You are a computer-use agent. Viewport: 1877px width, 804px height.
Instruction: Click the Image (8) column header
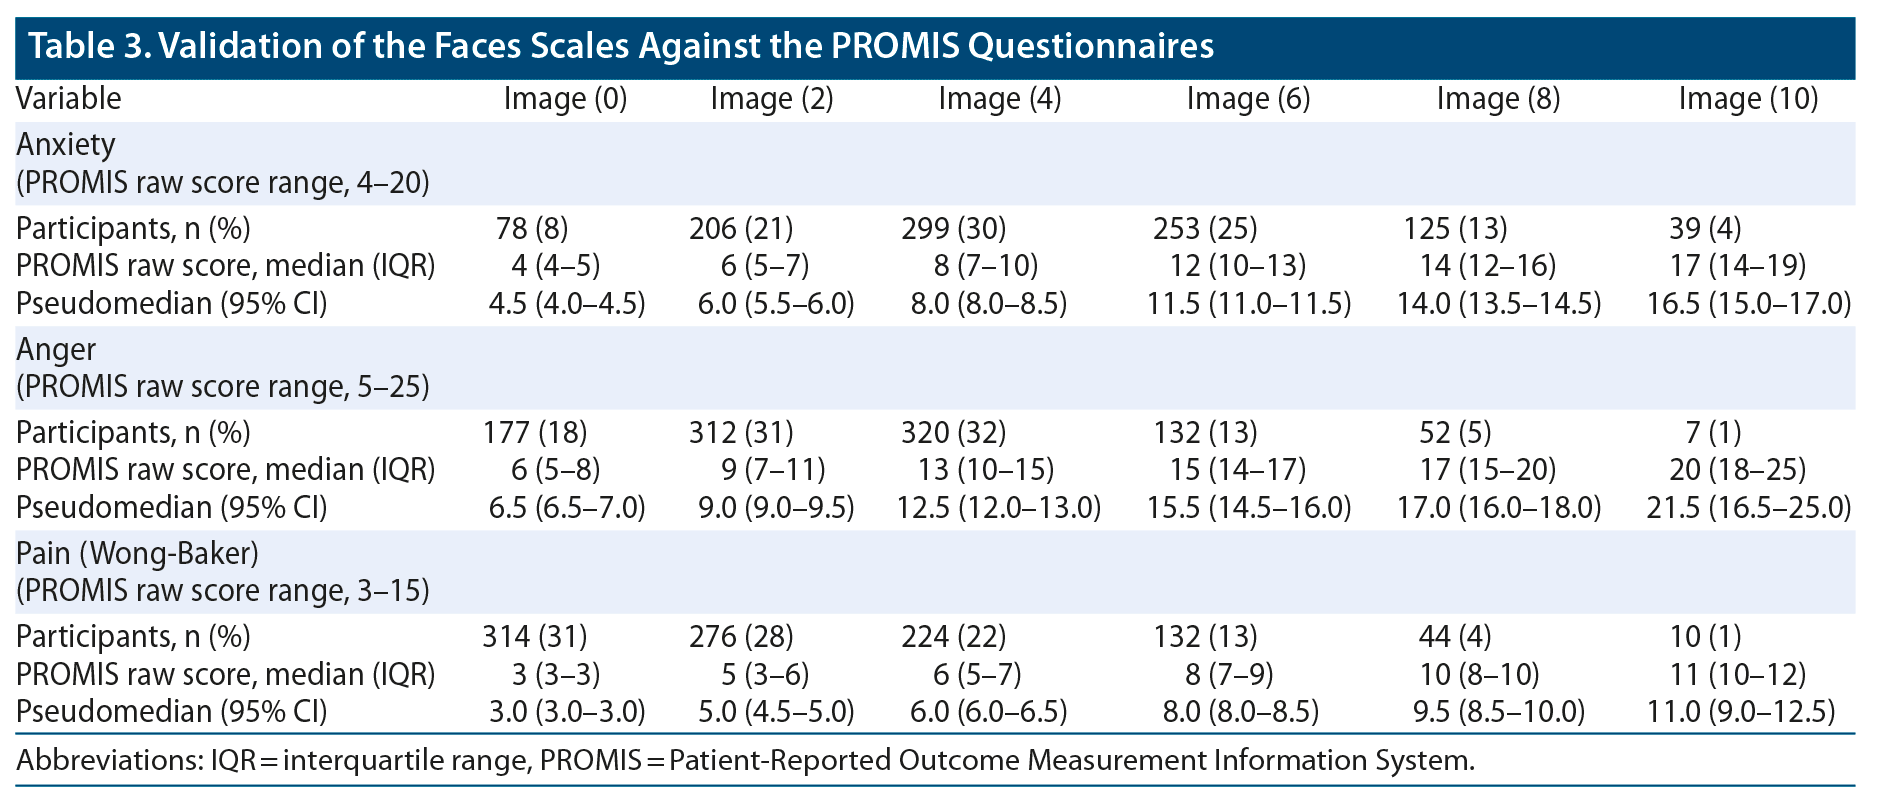1497,99
